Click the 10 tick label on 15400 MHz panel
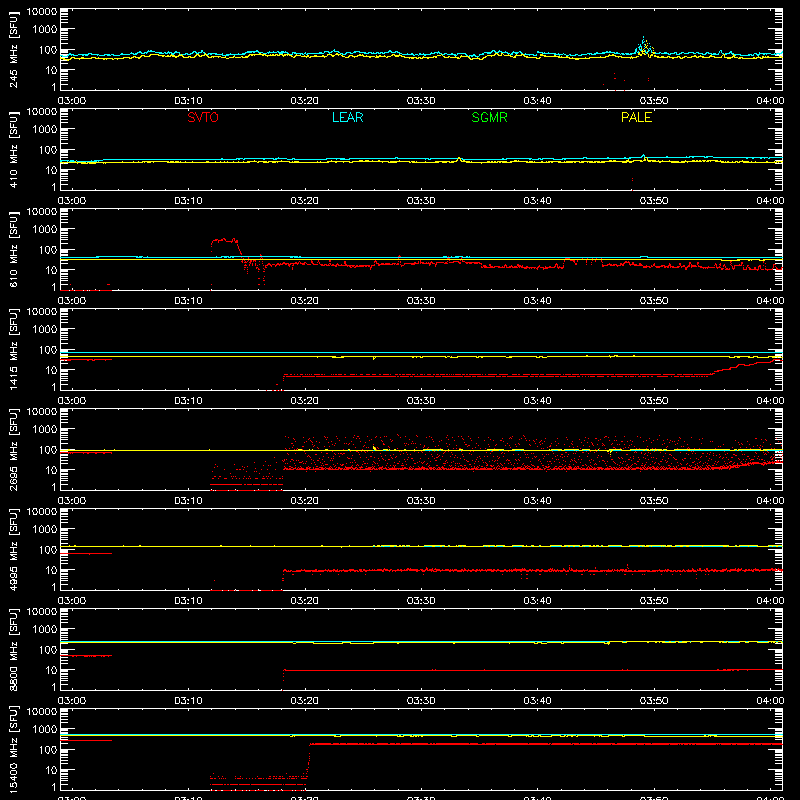The image size is (800, 800). click(x=51, y=770)
